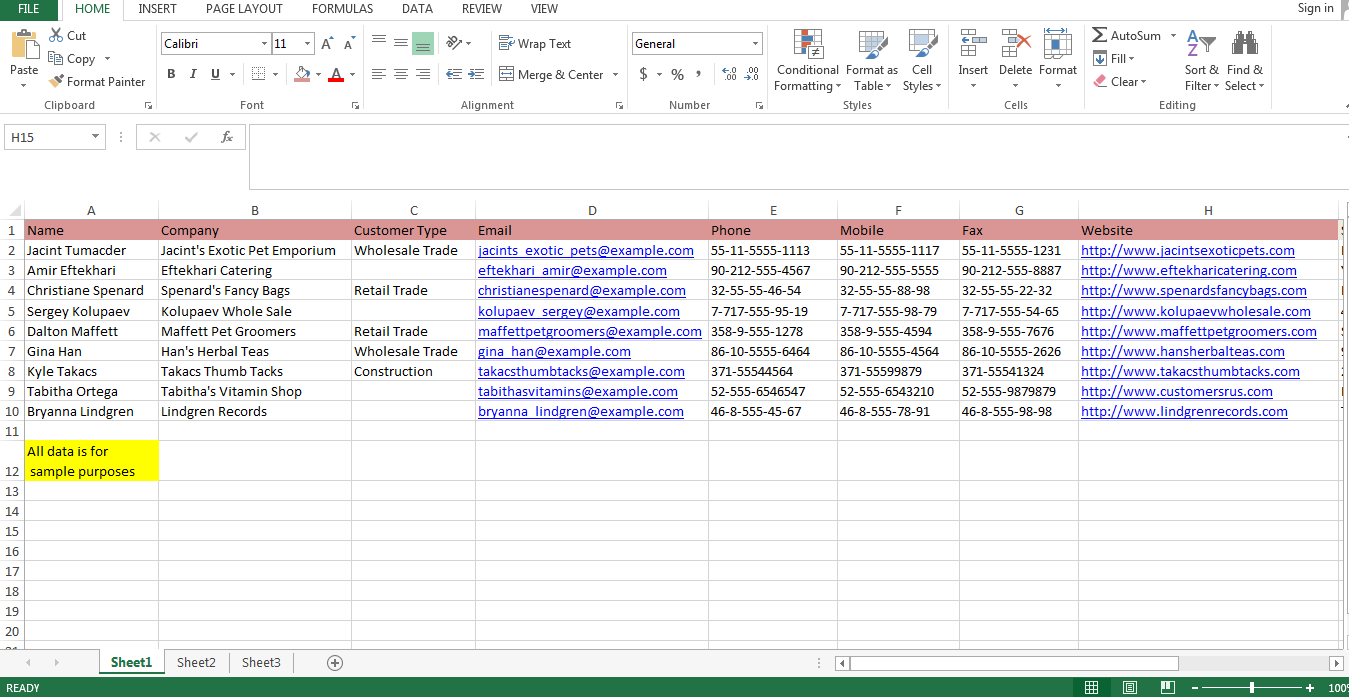Toggle Italic formatting
The image size is (1349, 697).
click(193, 74)
